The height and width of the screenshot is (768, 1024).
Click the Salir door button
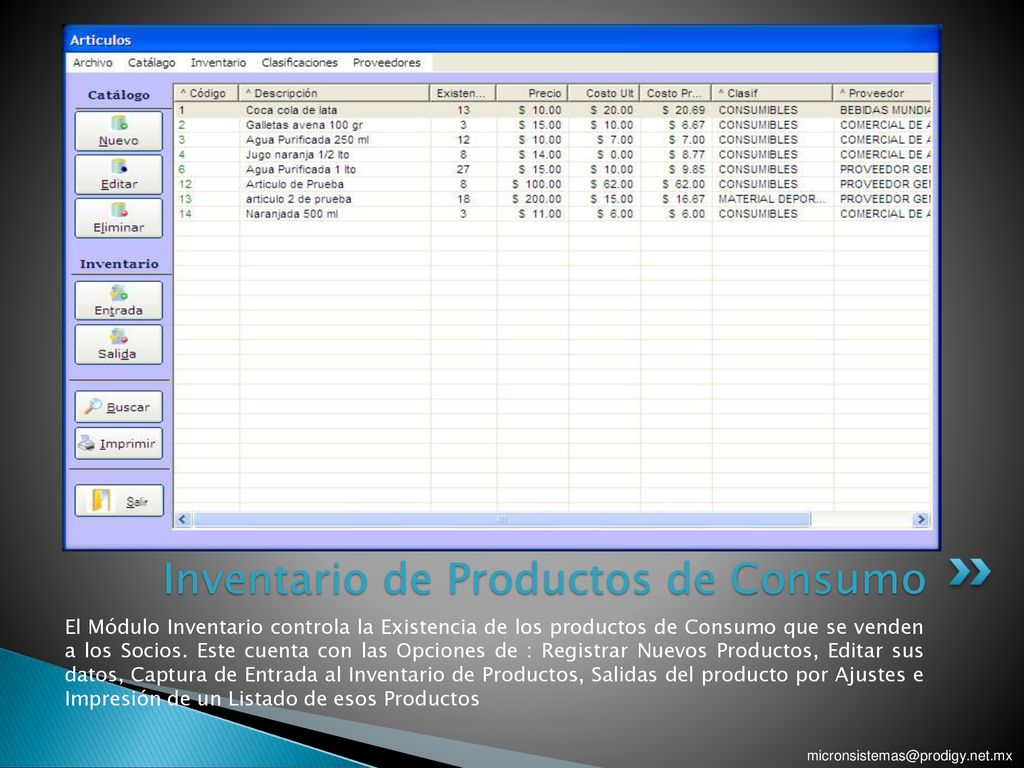[118, 501]
